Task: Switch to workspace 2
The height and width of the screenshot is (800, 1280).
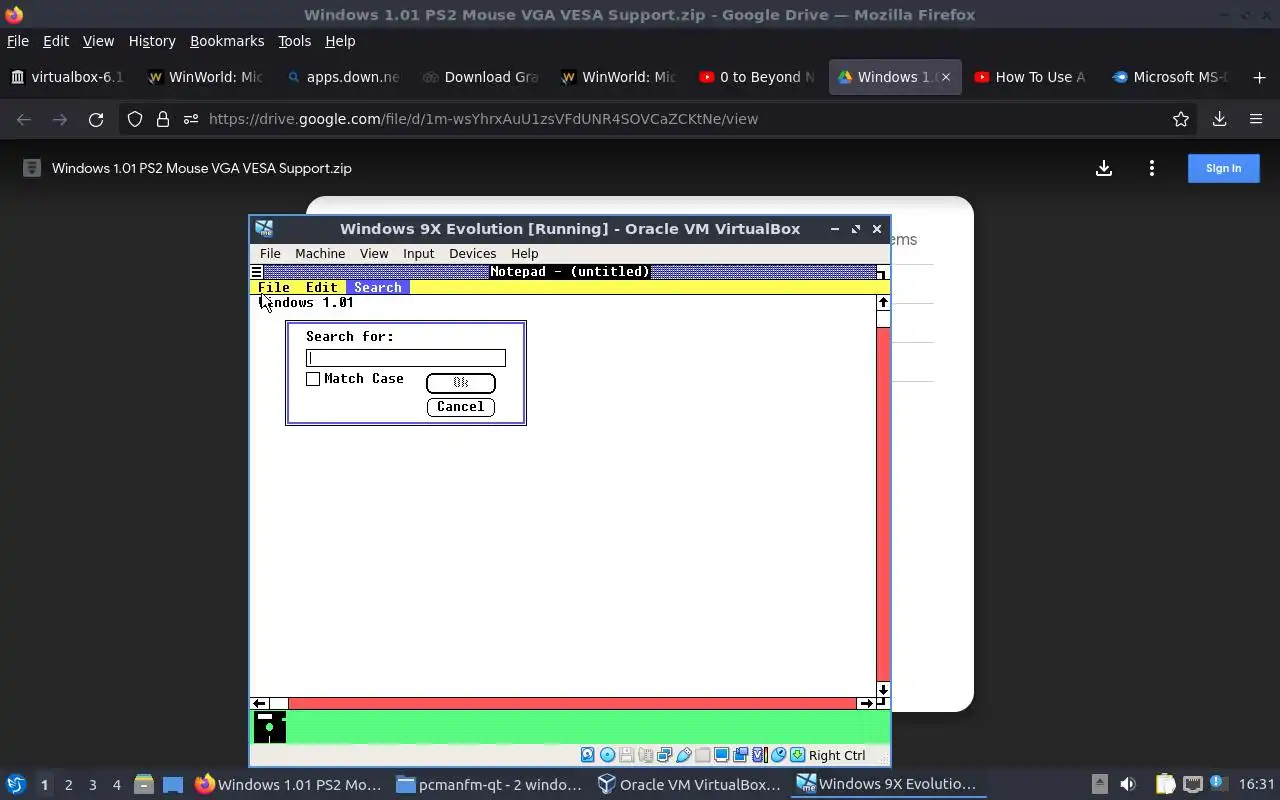Action: 68,785
